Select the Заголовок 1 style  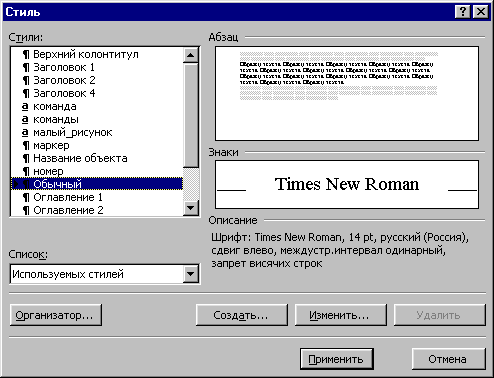click(97, 67)
